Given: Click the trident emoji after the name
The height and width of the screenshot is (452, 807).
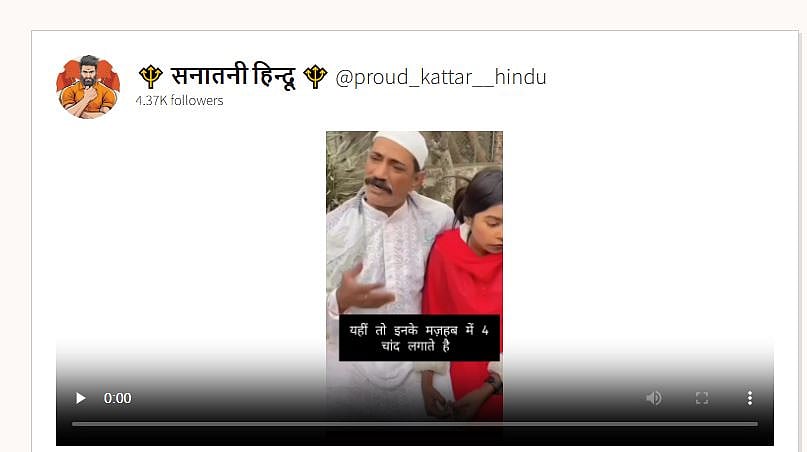Looking at the screenshot, I should tap(315, 77).
